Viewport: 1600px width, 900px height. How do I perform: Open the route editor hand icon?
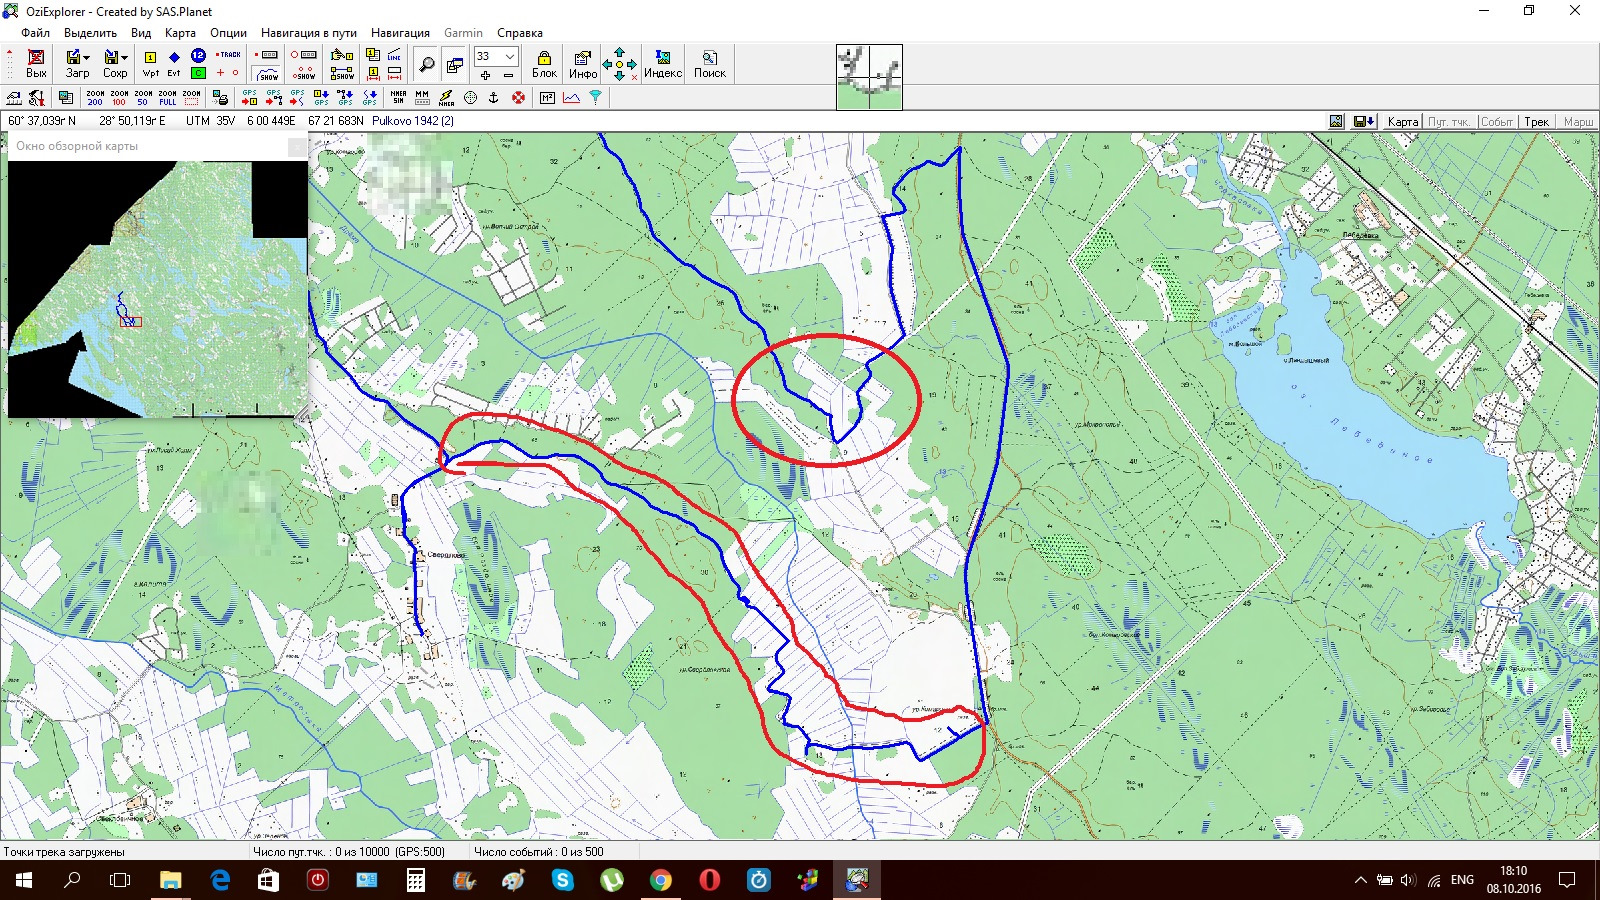(x=342, y=55)
